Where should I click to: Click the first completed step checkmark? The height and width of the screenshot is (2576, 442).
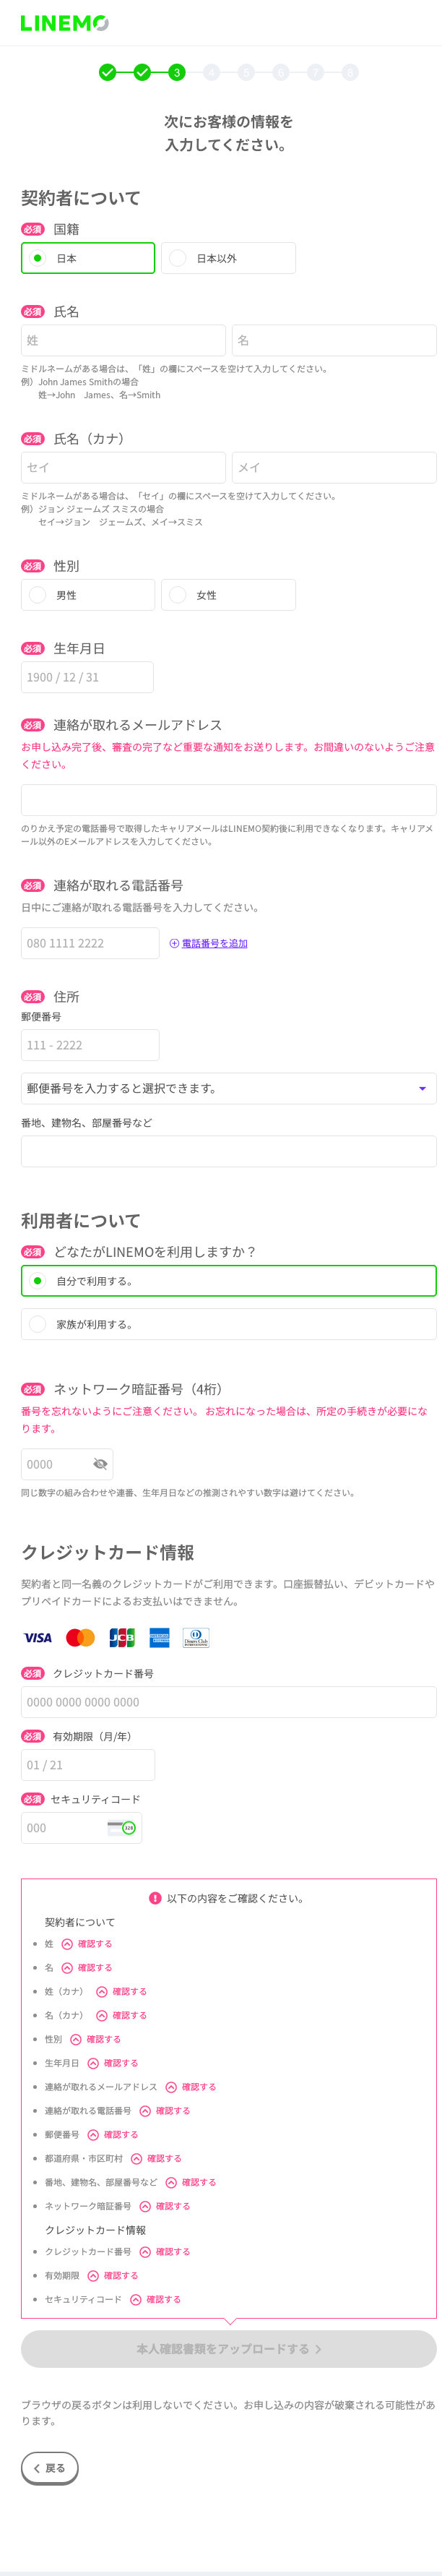(x=108, y=72)
